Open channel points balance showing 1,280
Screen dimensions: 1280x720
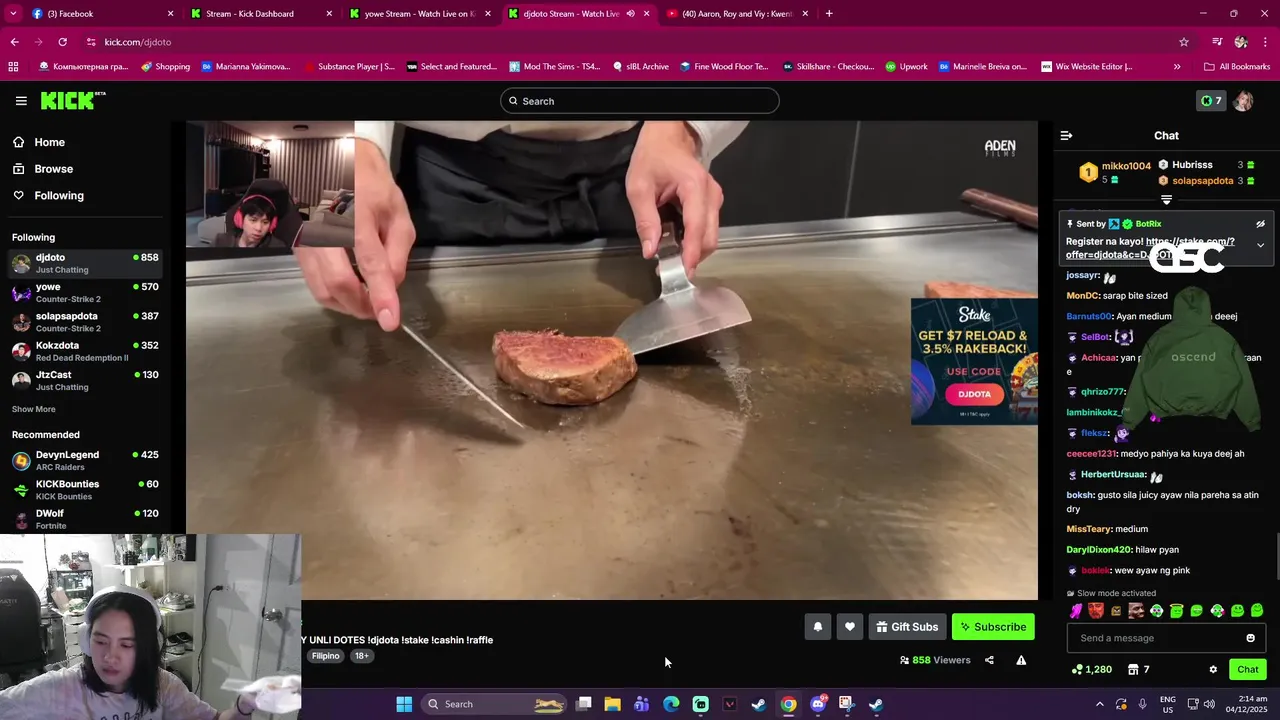[1091, 670]
